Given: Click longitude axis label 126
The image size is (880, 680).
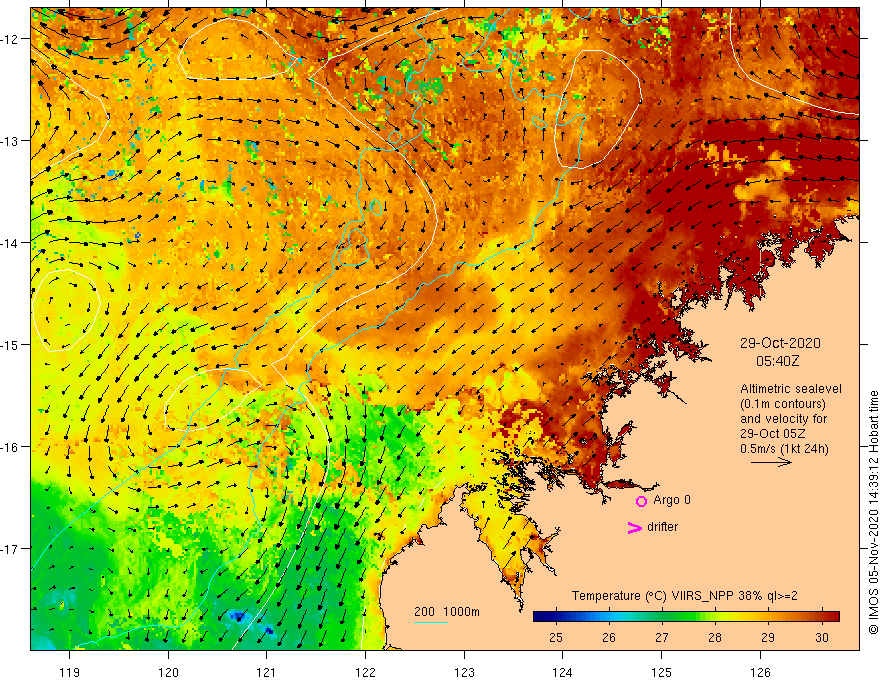Looking at the screenshot, I should pos(760,672).
